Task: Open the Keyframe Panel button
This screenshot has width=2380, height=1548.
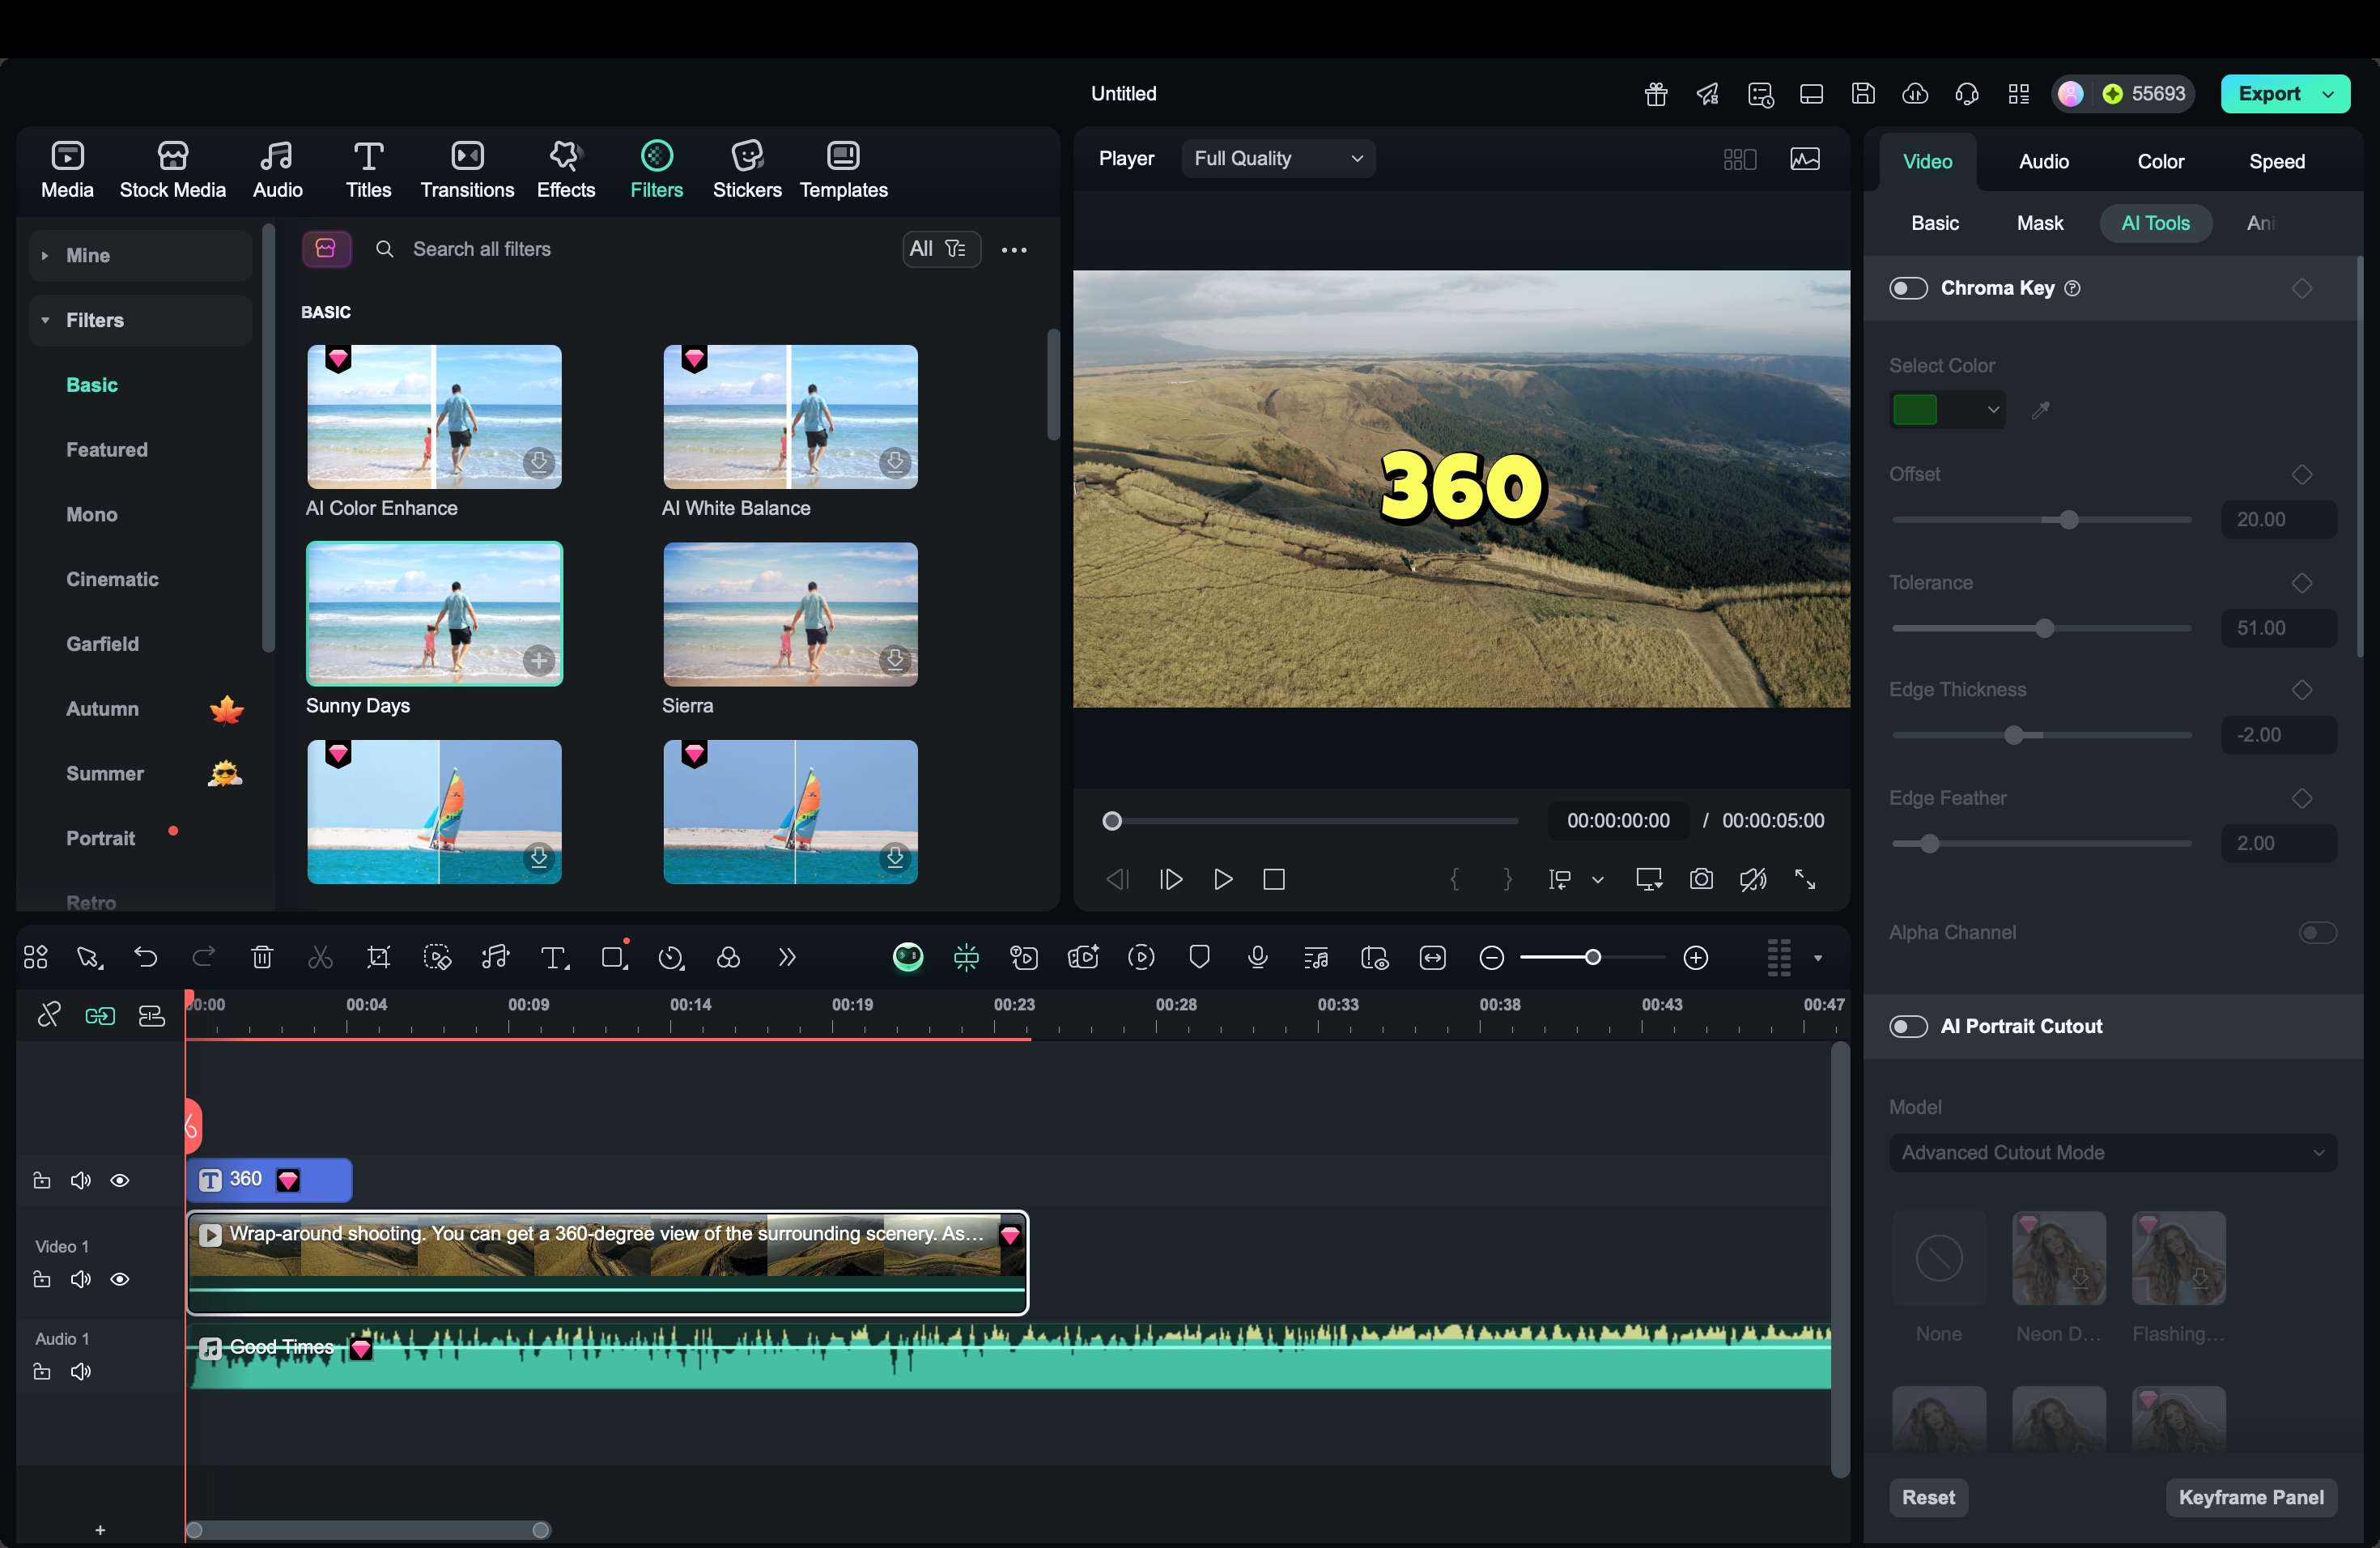Action: click(2251, 1497)
